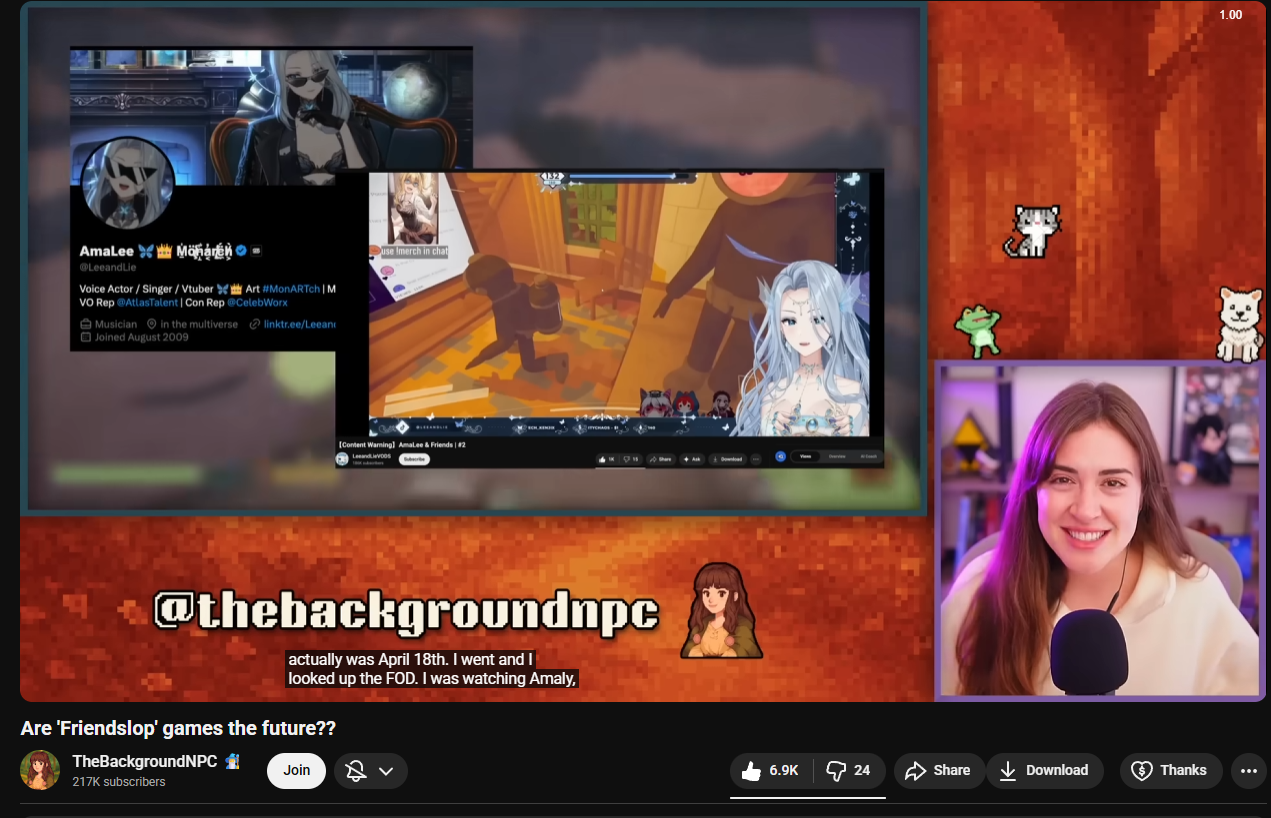
Task: Join the TheBackgroundNPC channel membership
Action: [x=296, y=770]
